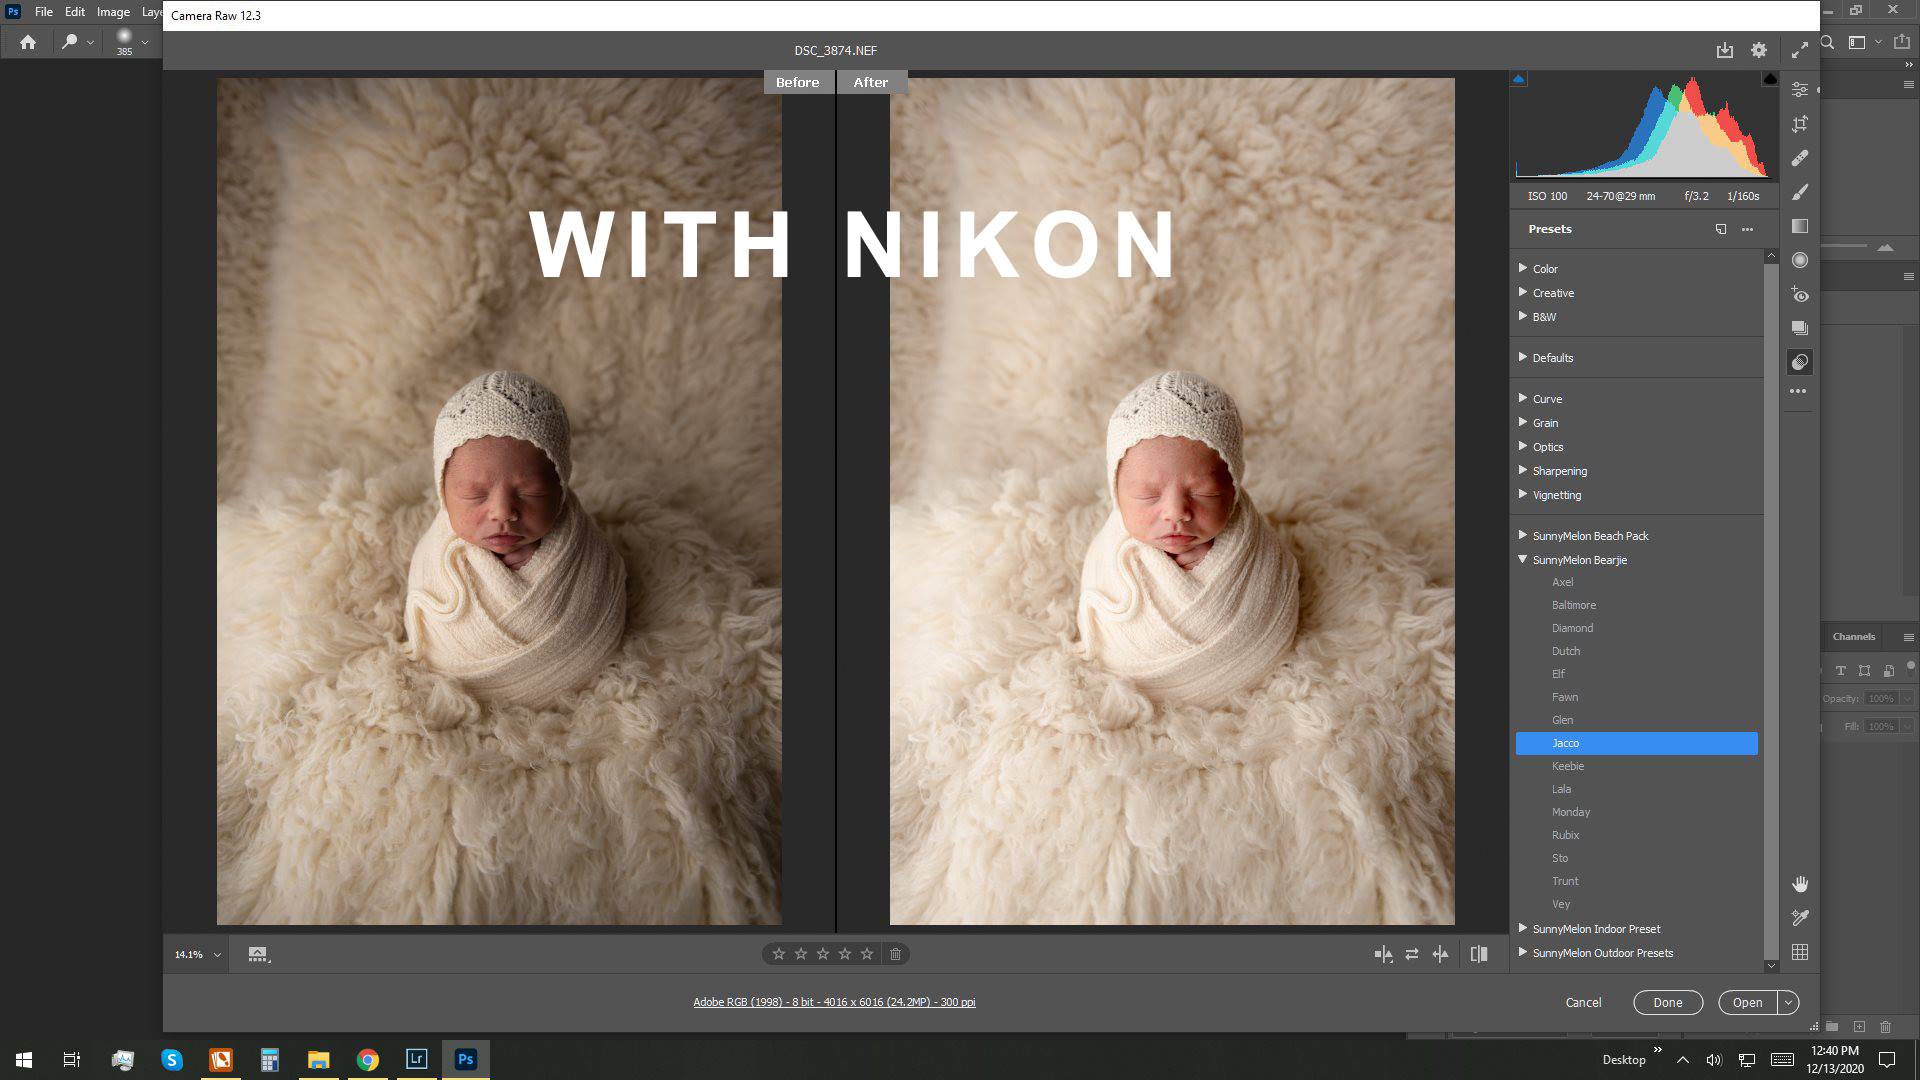Viewport: 1920px width, 1080px height.
Task: Open the Snapshots panel icon
Action: 1800,328
